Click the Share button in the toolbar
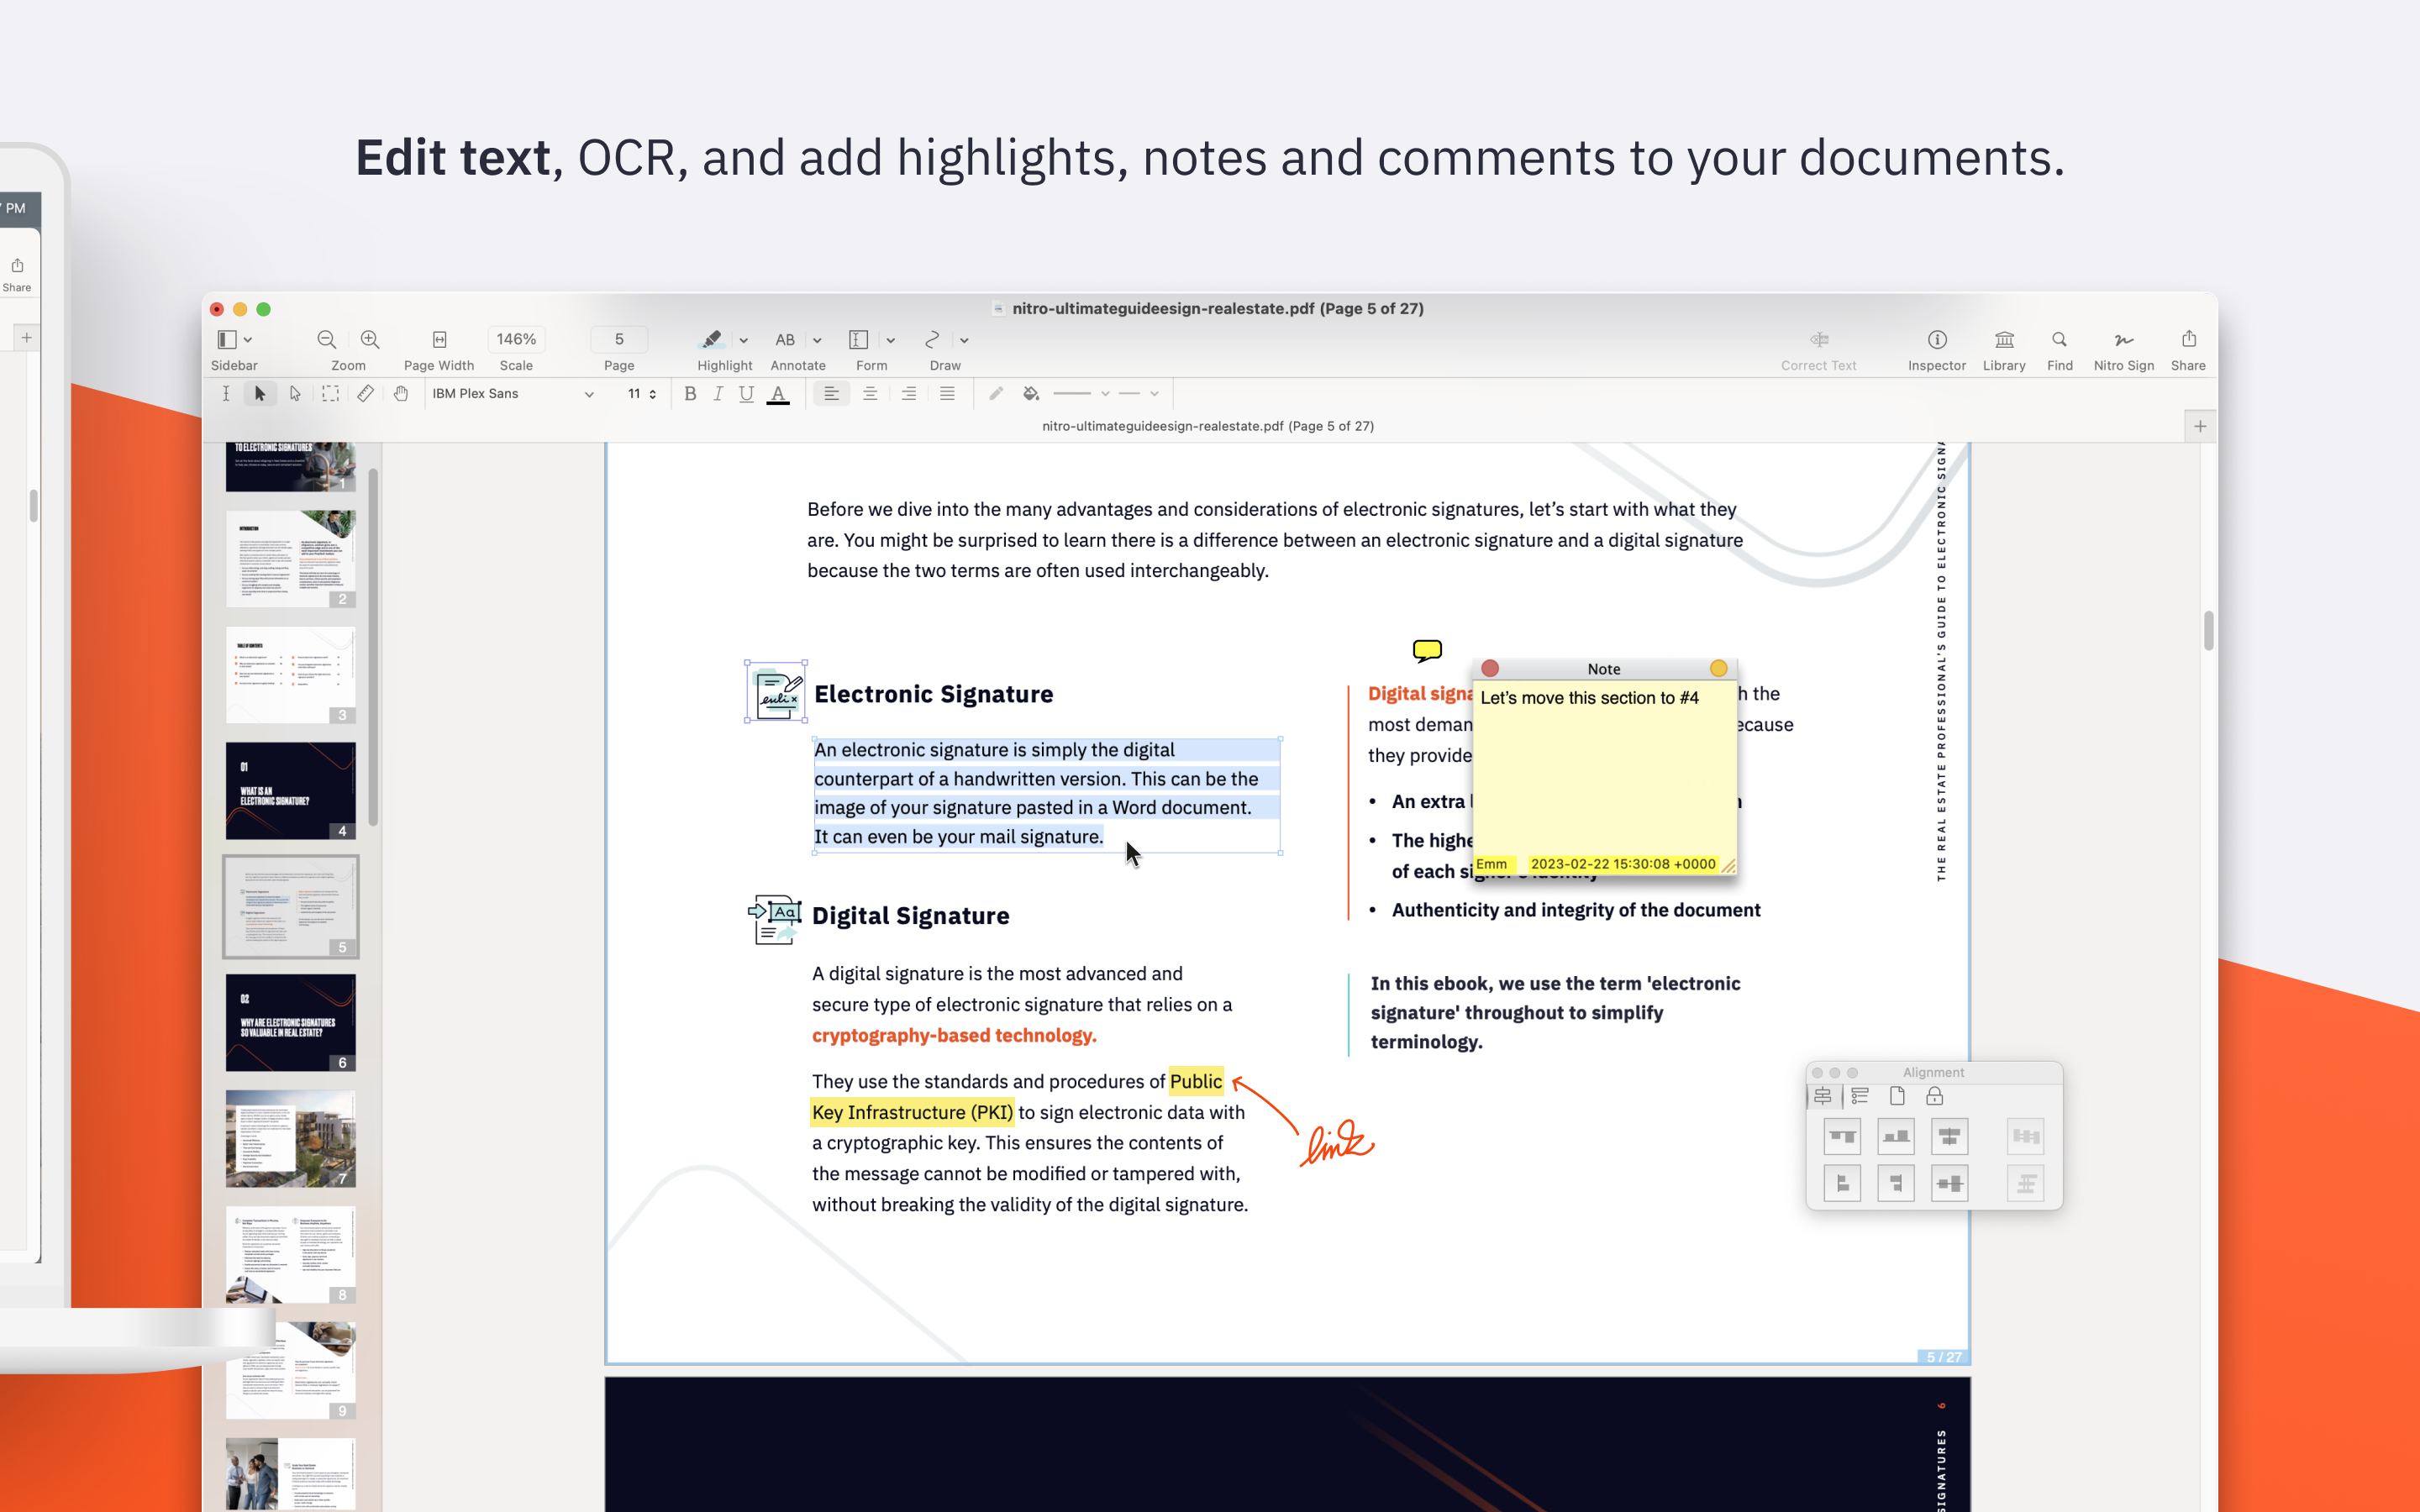 coord(2188,340)
